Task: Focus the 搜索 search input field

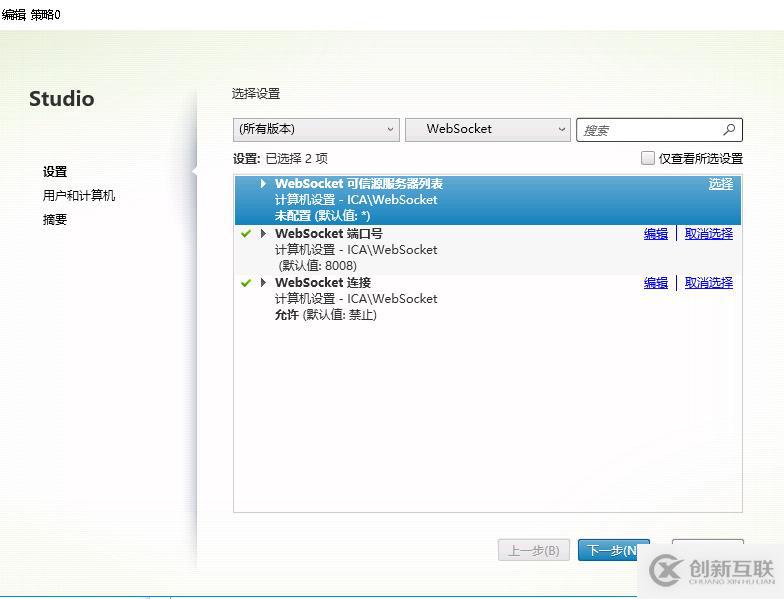Action: pyautogui.click(x=648, y=130)
